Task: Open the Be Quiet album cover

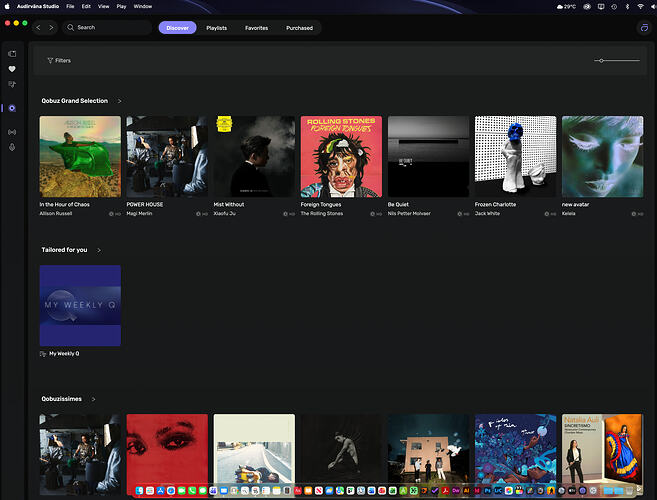Action: tap(428, 157)
